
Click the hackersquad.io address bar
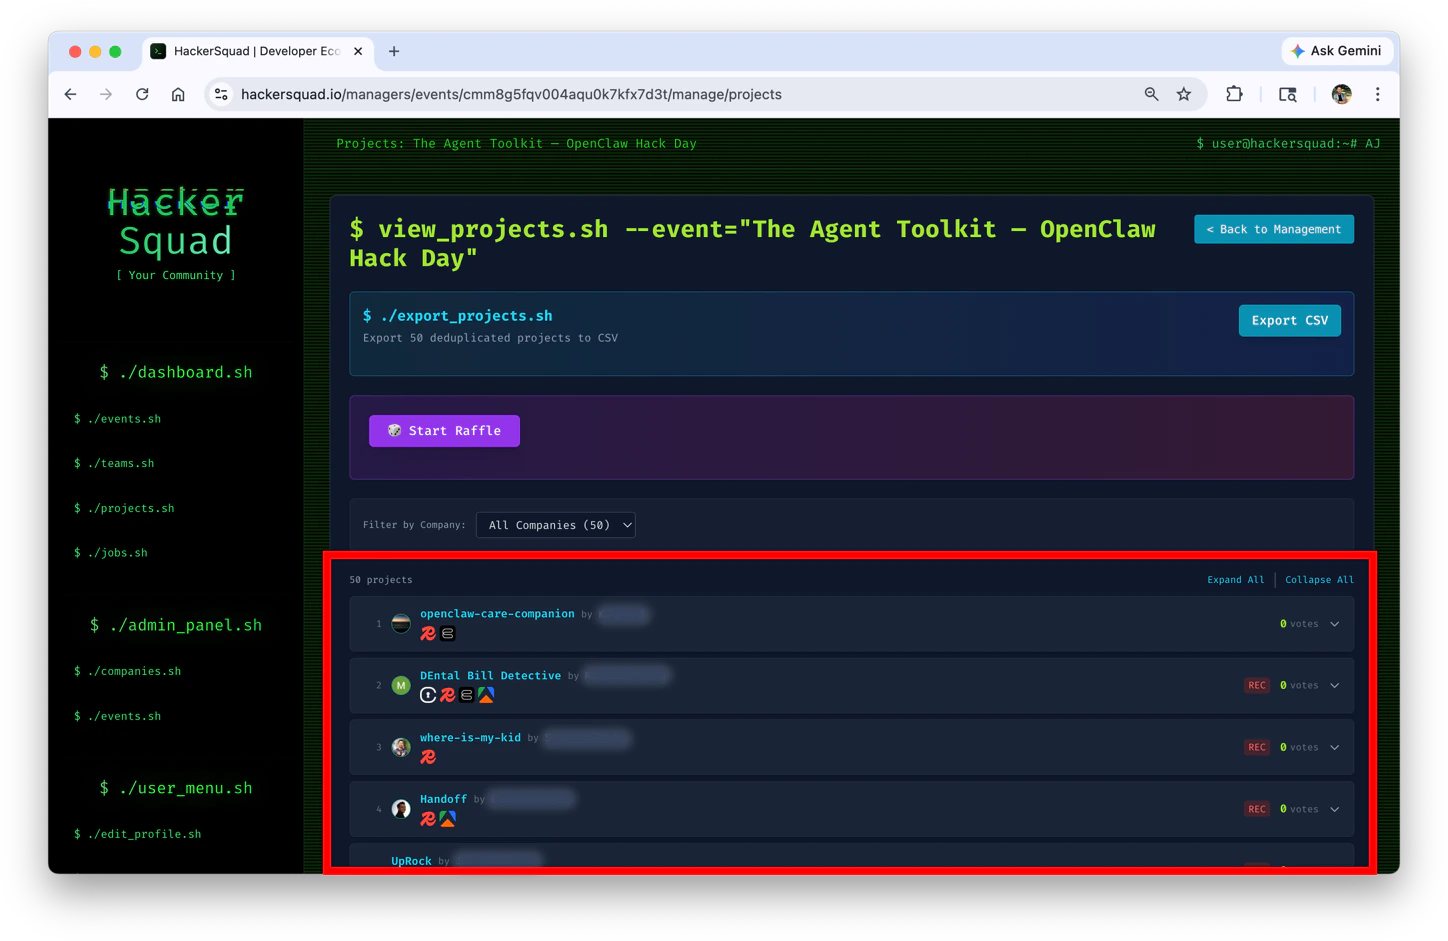point(510,94)
